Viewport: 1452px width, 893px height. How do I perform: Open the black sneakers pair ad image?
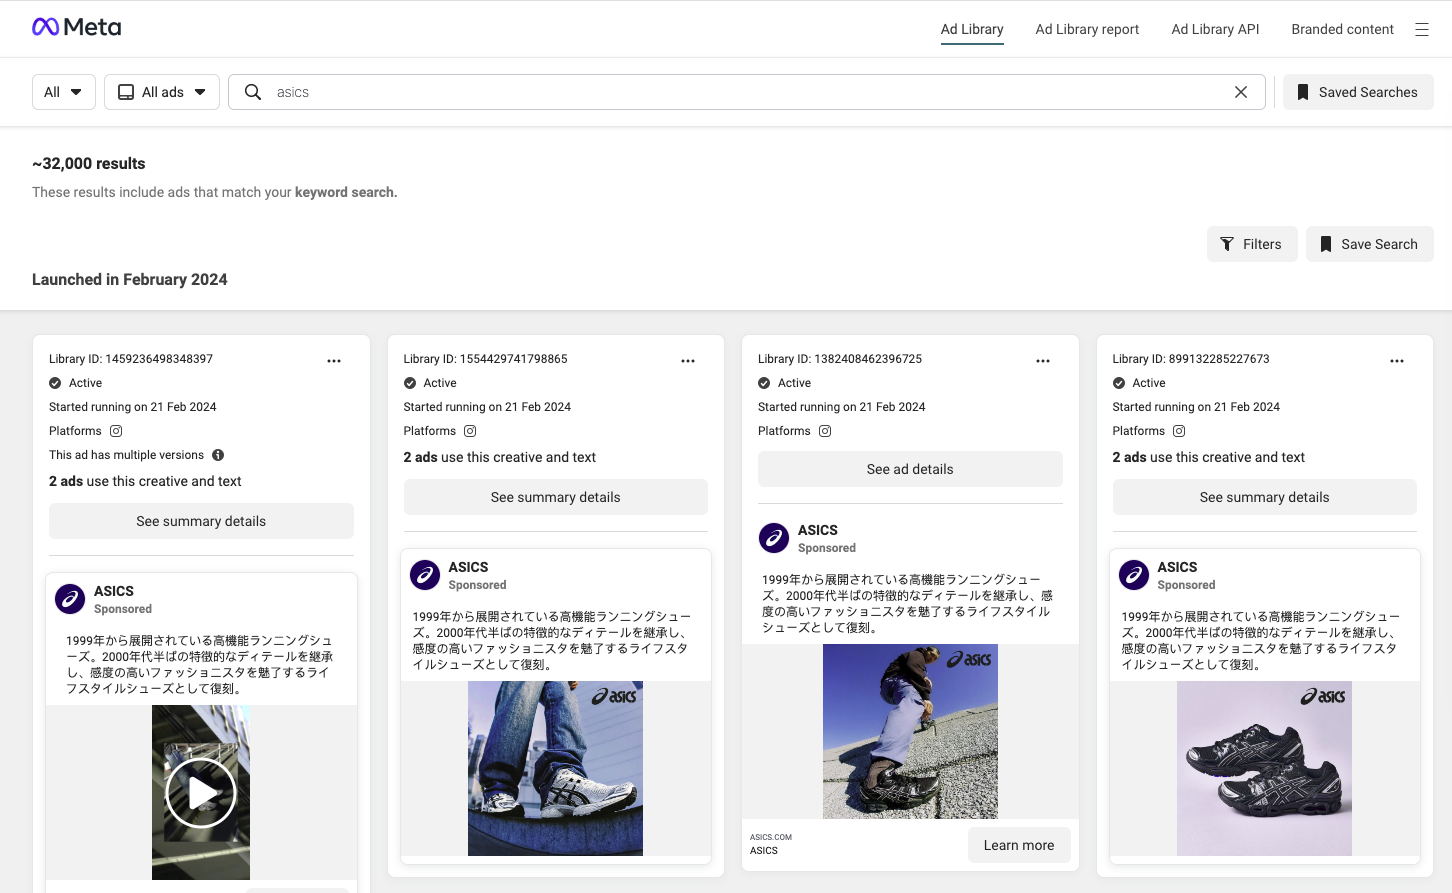pos(1264,768)
